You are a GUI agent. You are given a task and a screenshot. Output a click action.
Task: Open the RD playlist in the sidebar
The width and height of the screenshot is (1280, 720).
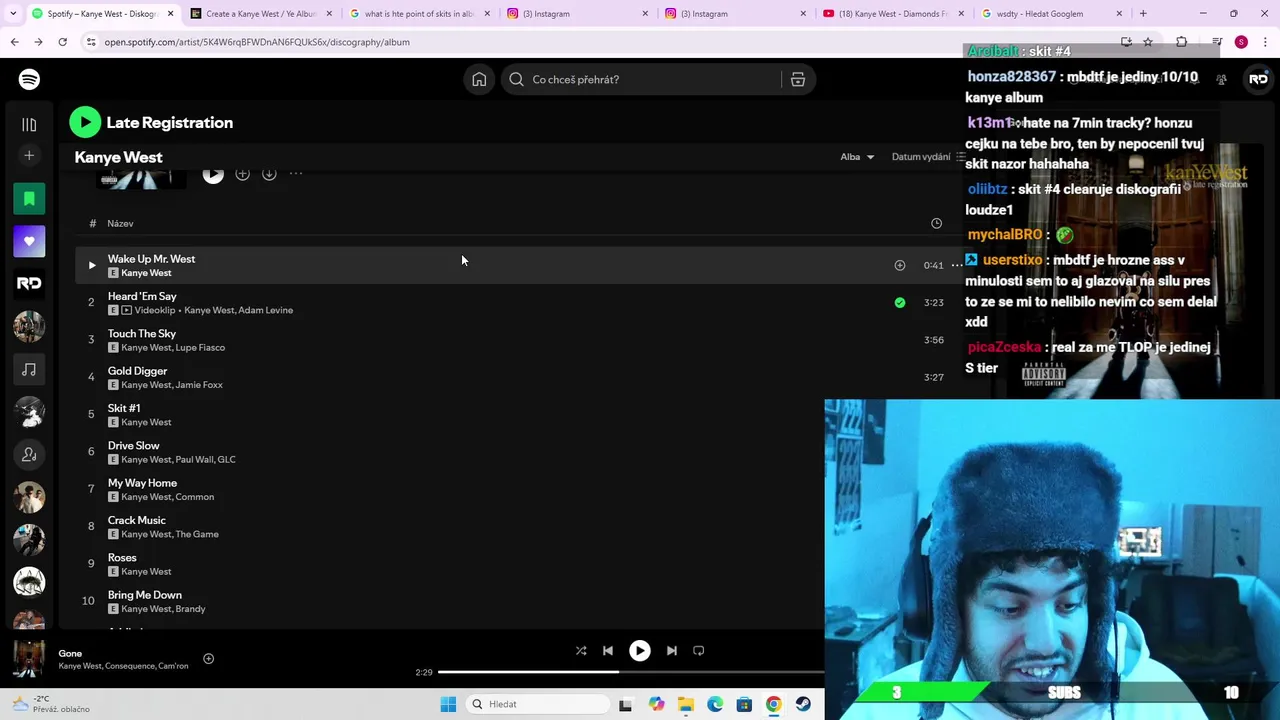tap(29, 284)
